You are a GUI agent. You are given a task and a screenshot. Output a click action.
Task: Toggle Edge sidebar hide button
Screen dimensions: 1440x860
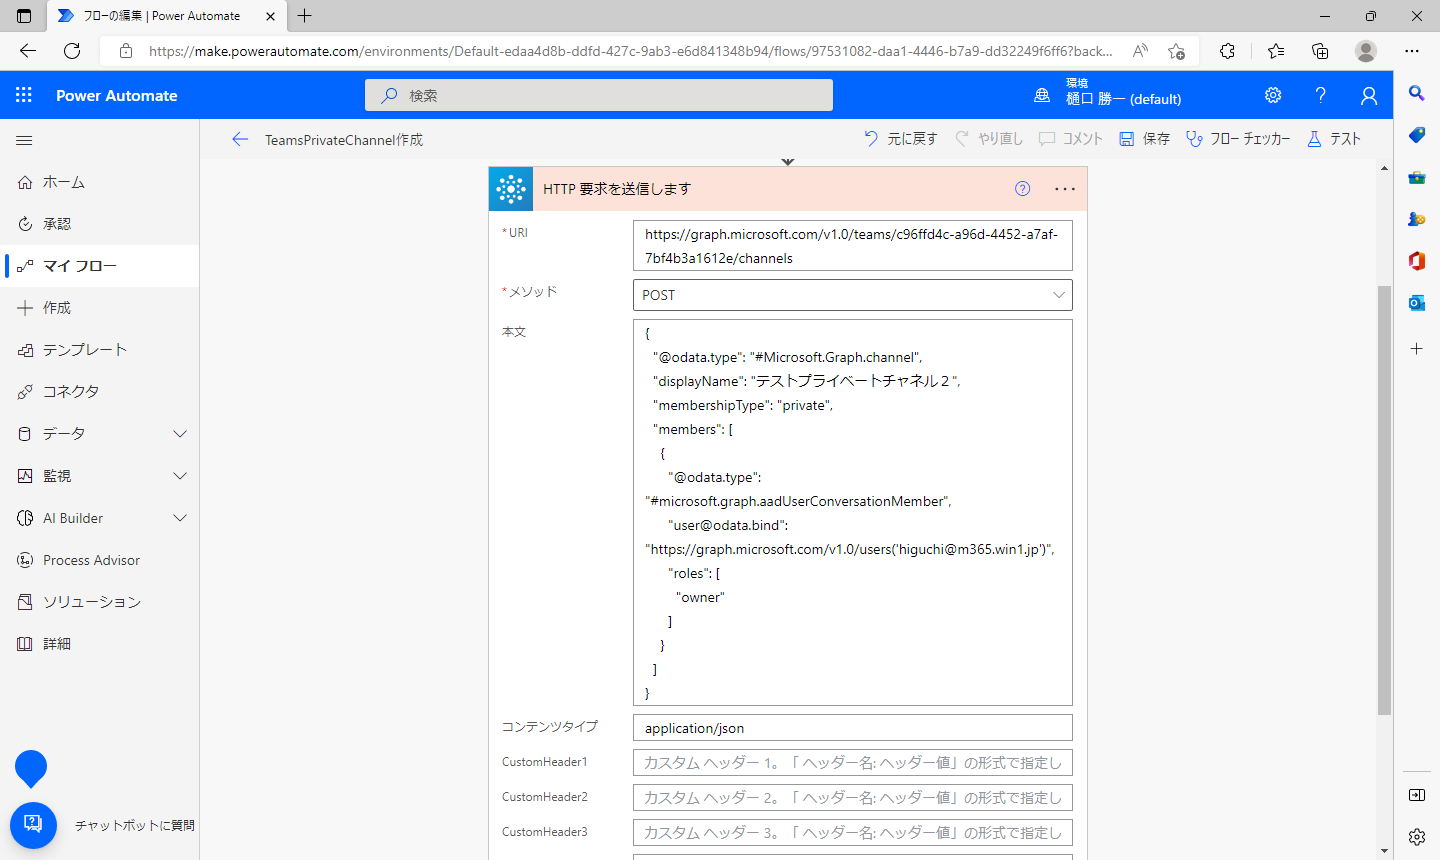1416,795
